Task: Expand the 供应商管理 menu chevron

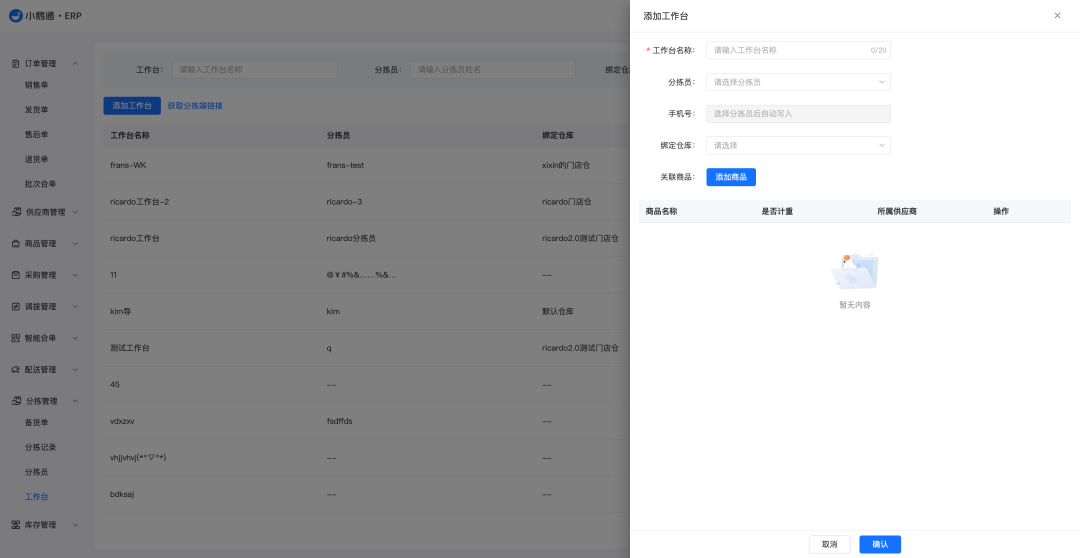Action: [75, 212]
